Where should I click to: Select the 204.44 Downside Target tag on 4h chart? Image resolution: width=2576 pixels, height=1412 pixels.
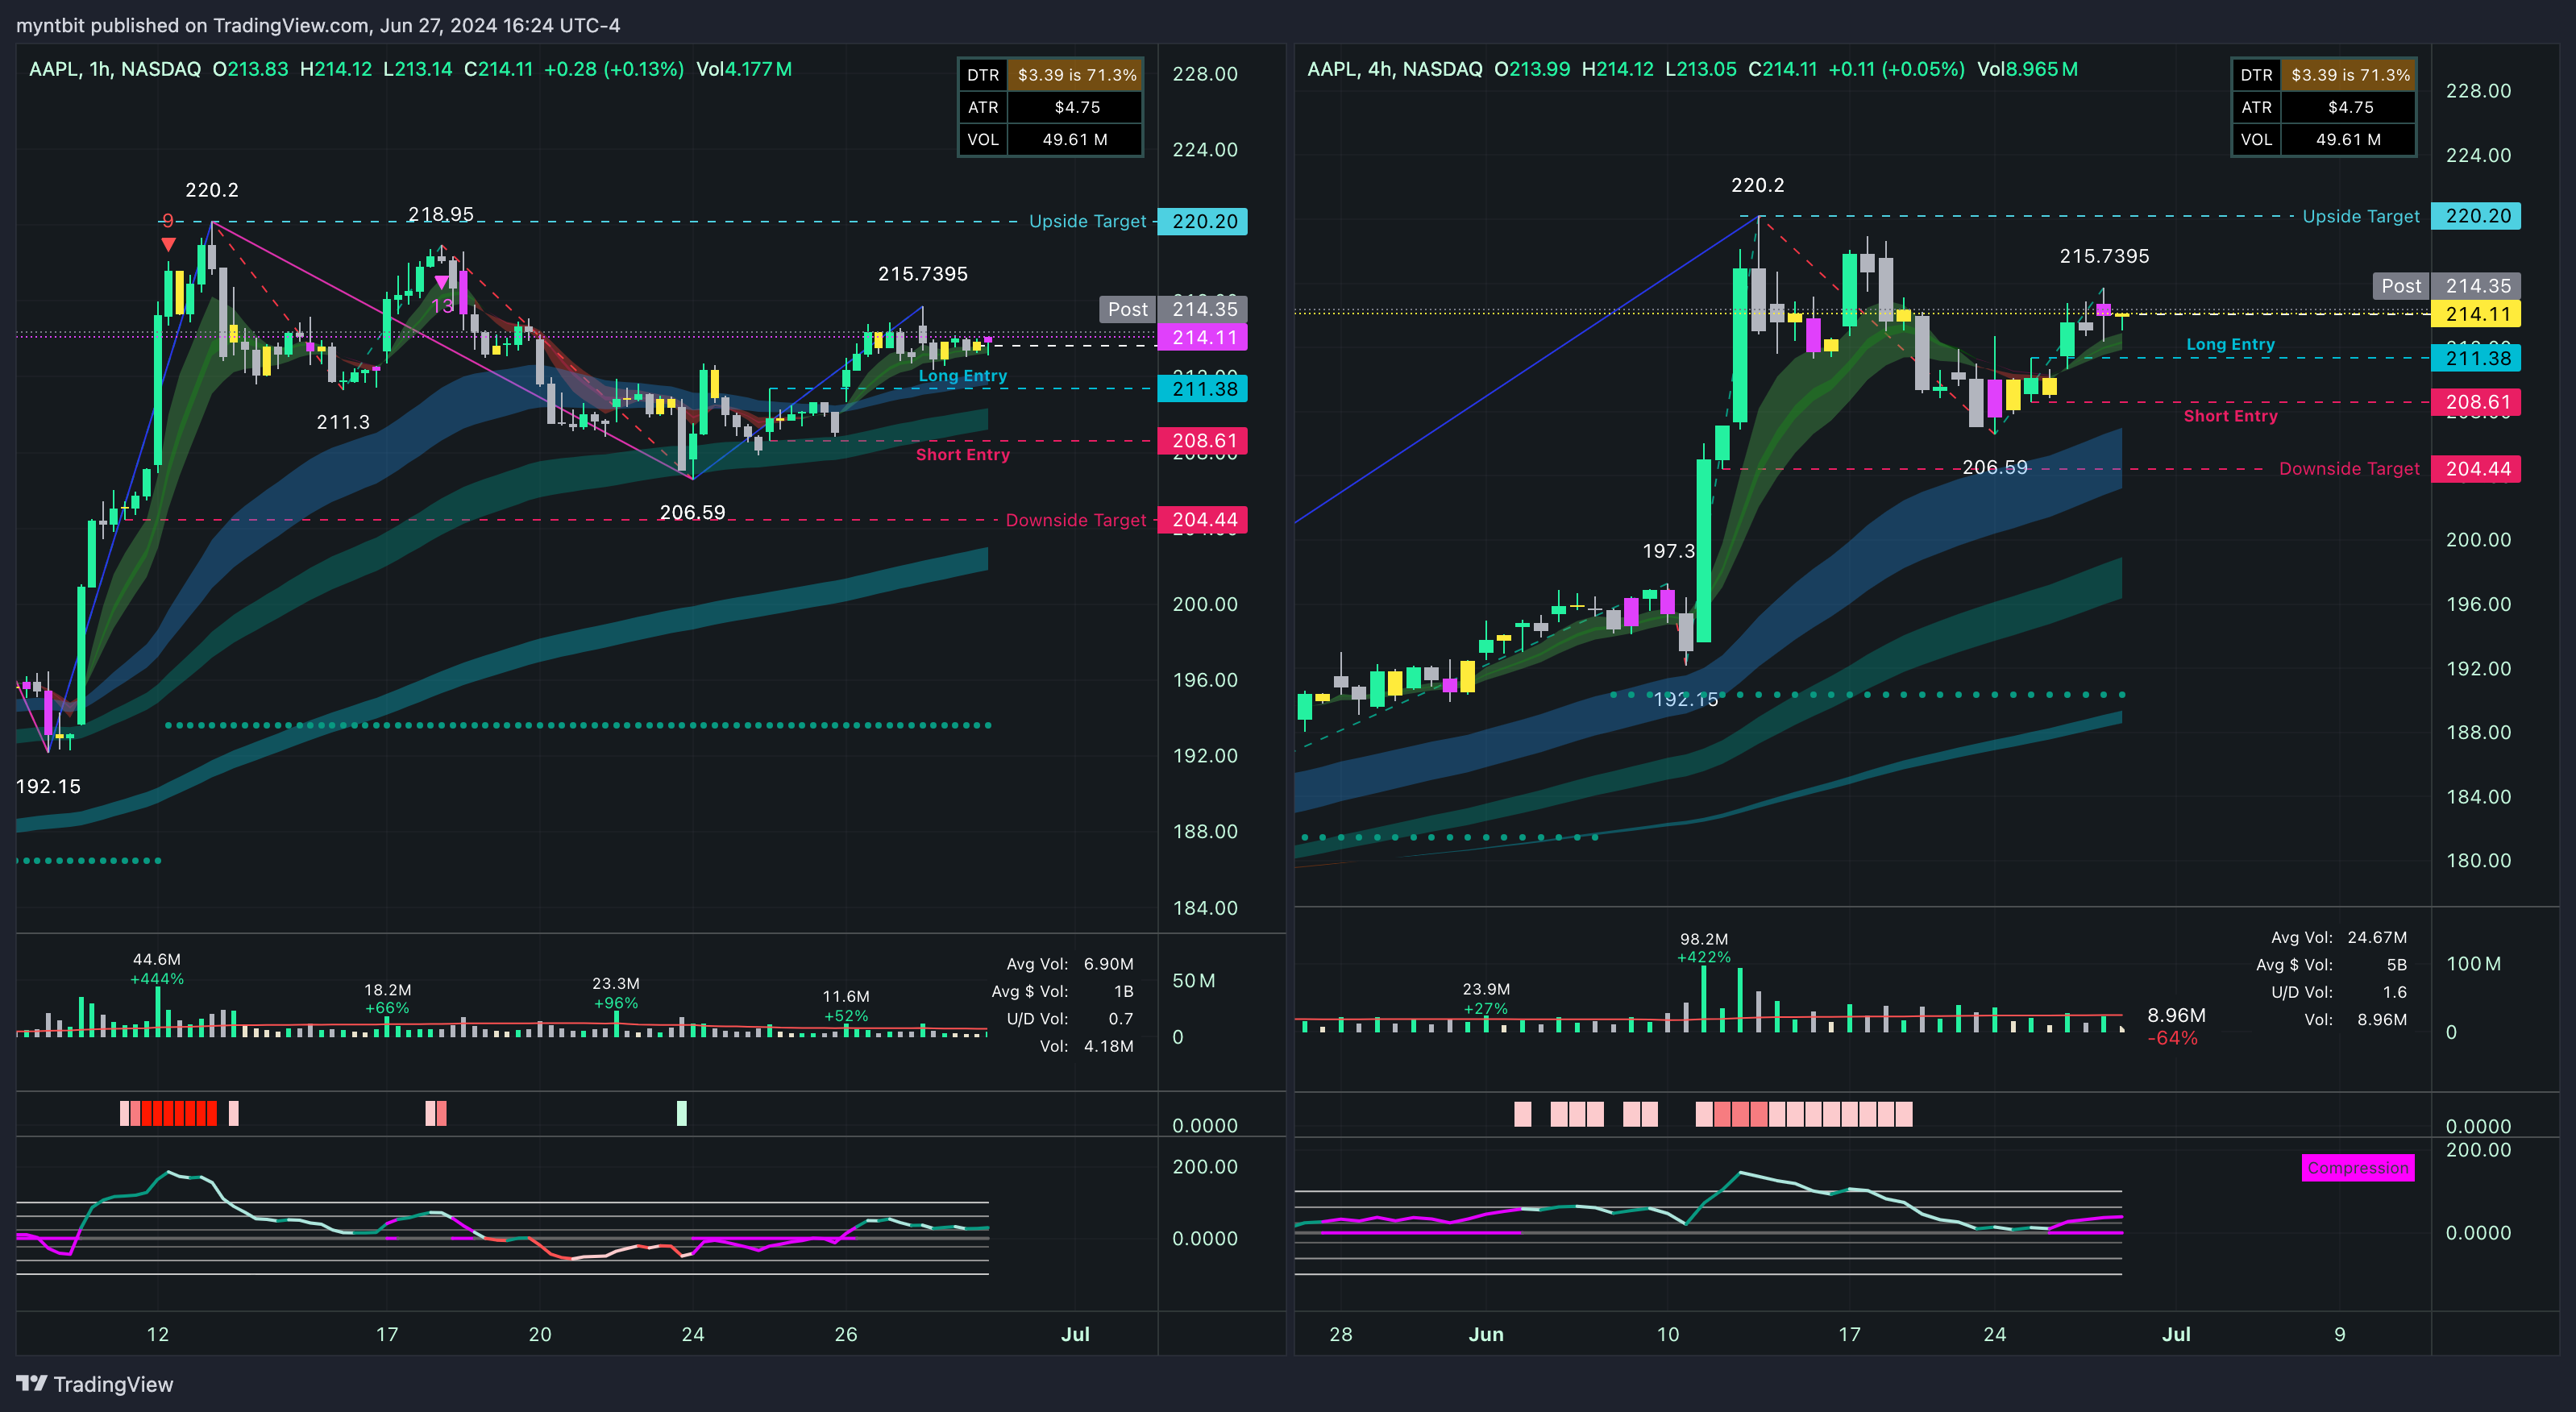point(2476,469)
